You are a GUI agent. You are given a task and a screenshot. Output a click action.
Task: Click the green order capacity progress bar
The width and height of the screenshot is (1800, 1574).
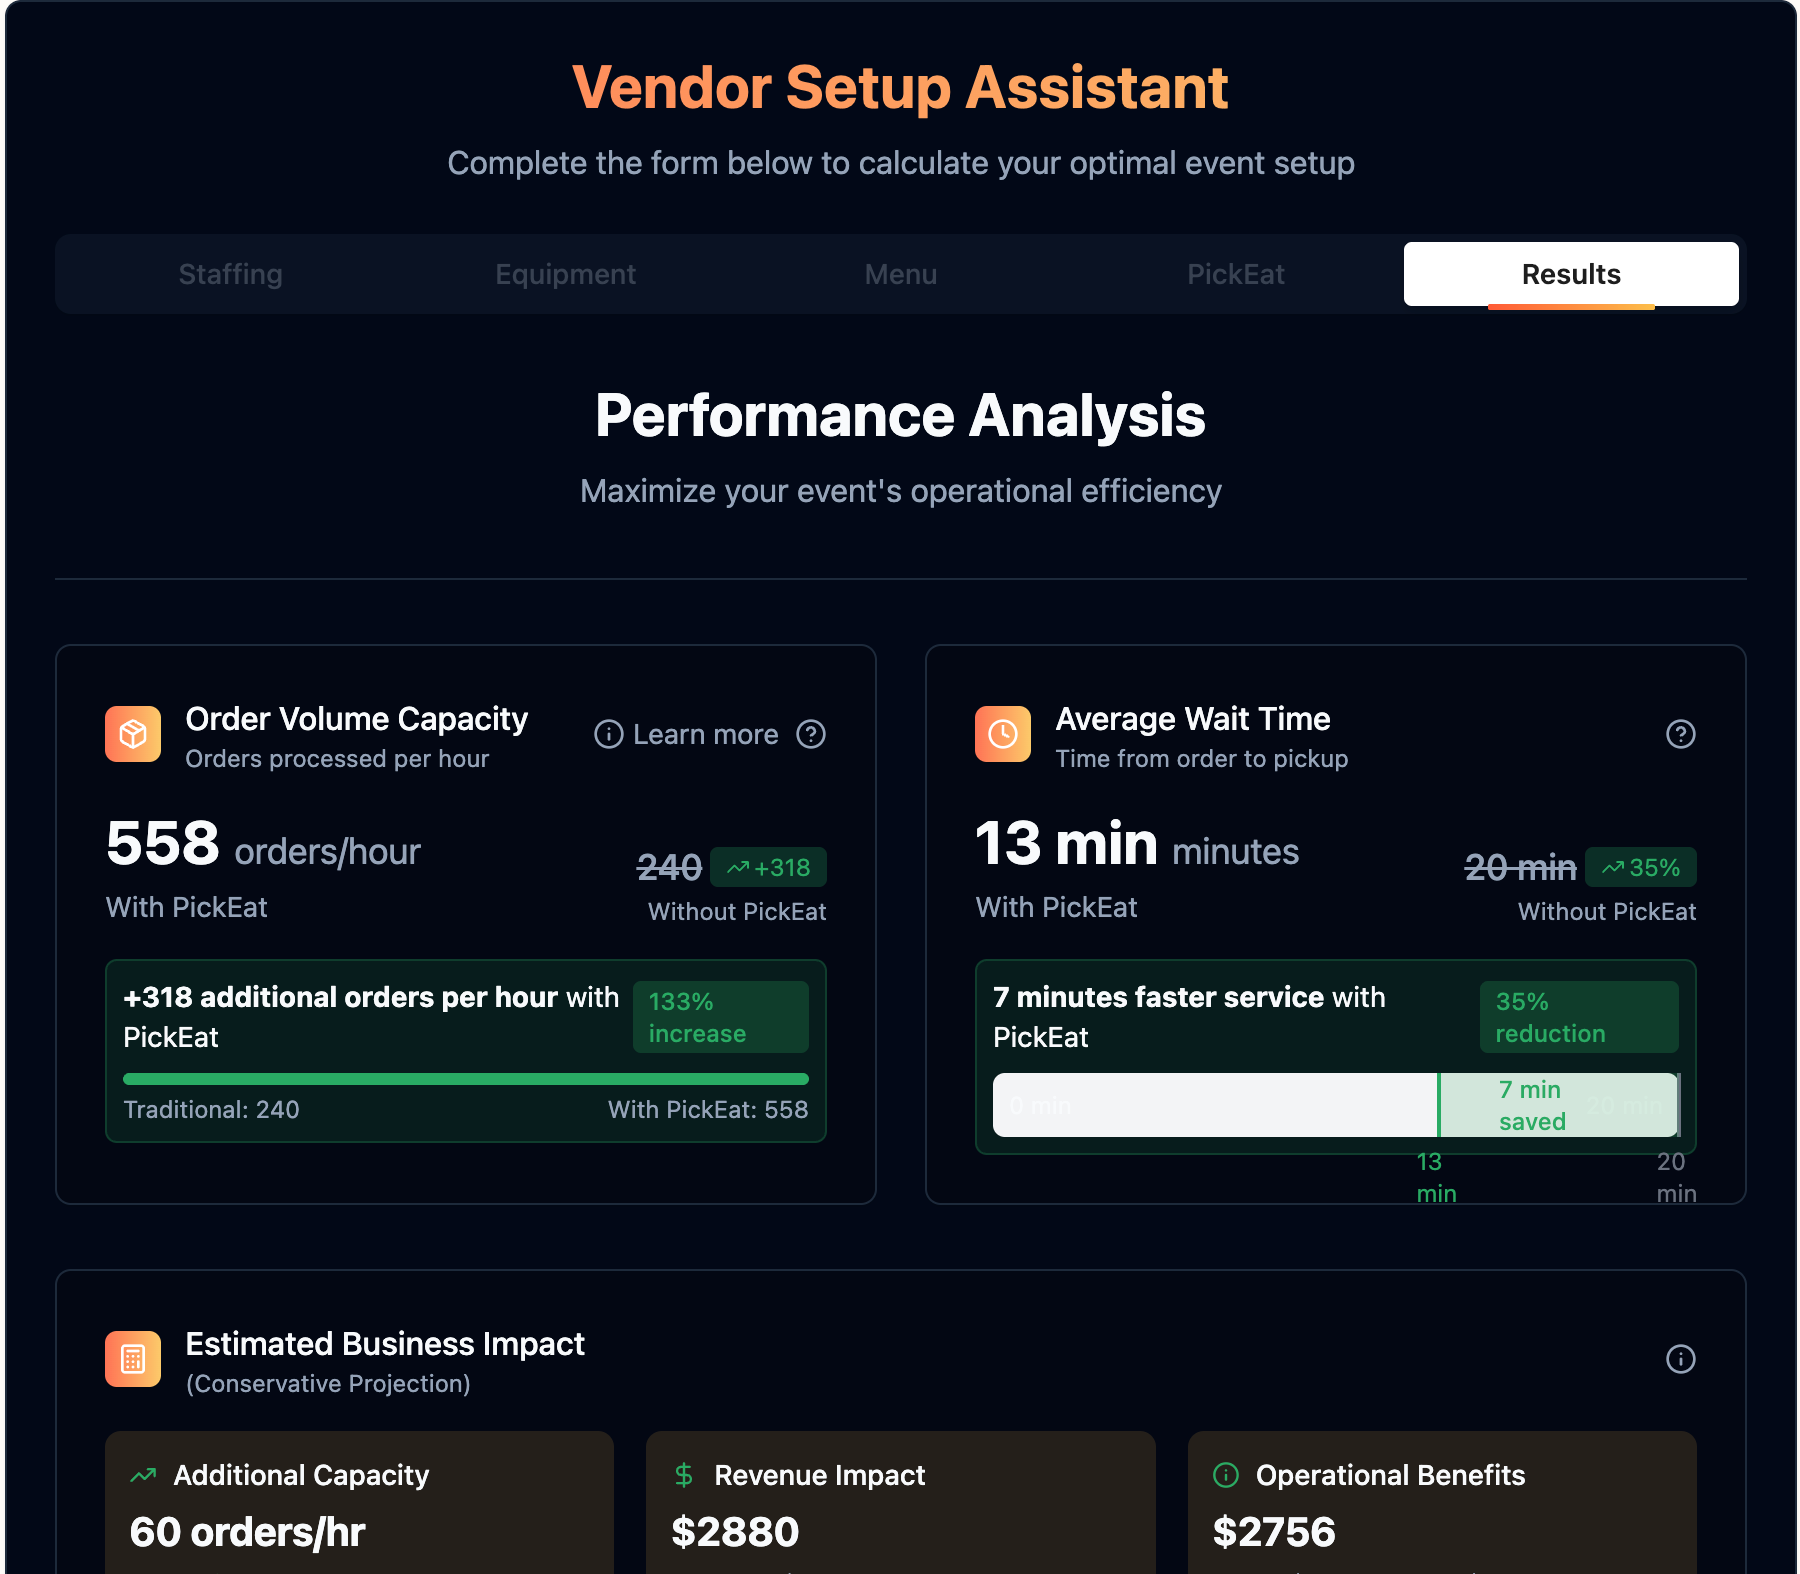[x=465, y=1078]
